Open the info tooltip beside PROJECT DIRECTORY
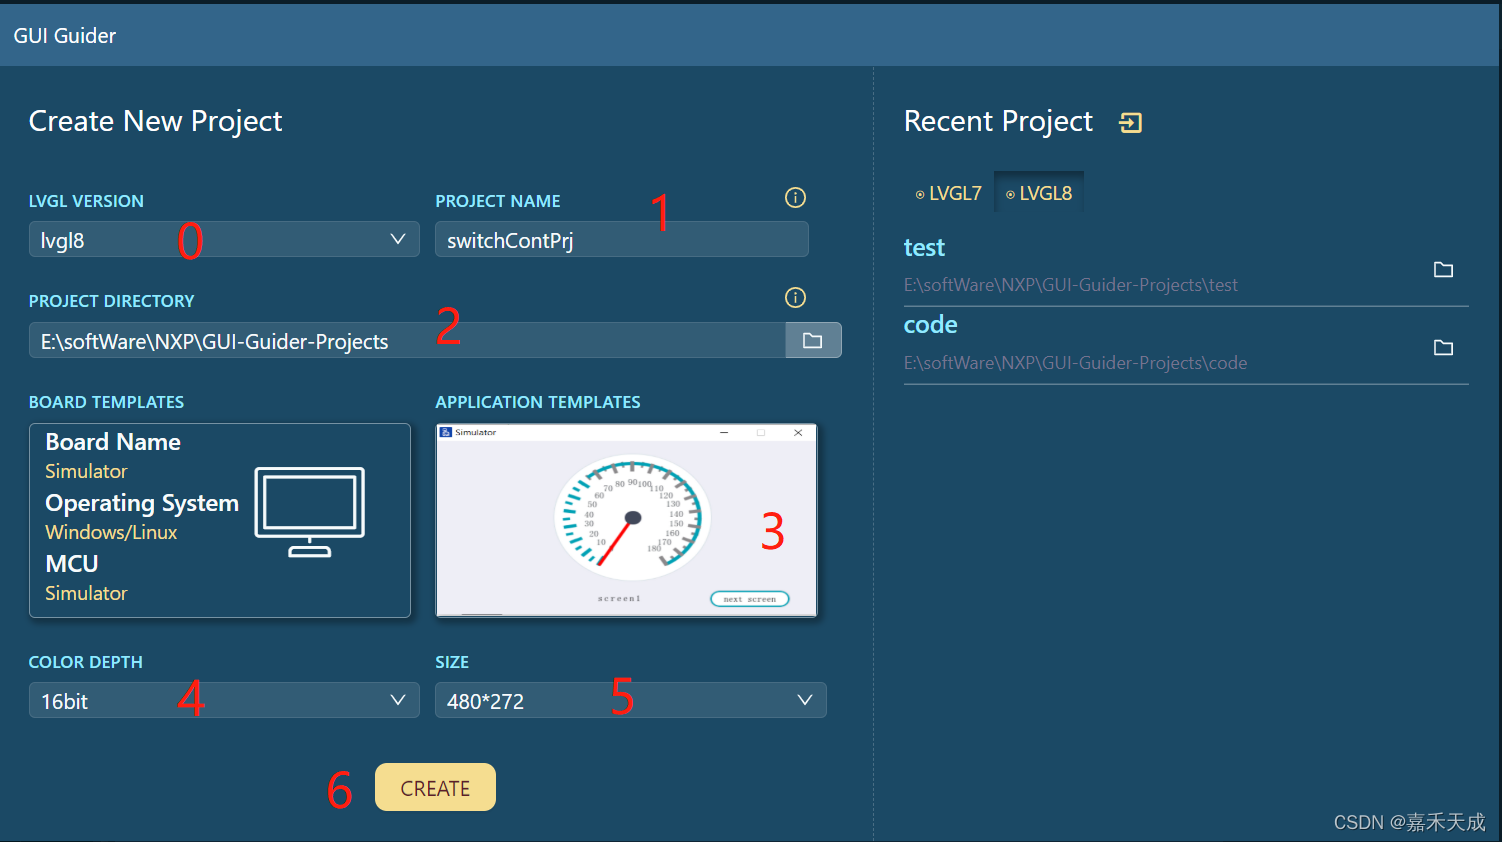Viewport: 1502px width, 842px height. (795, 297)
